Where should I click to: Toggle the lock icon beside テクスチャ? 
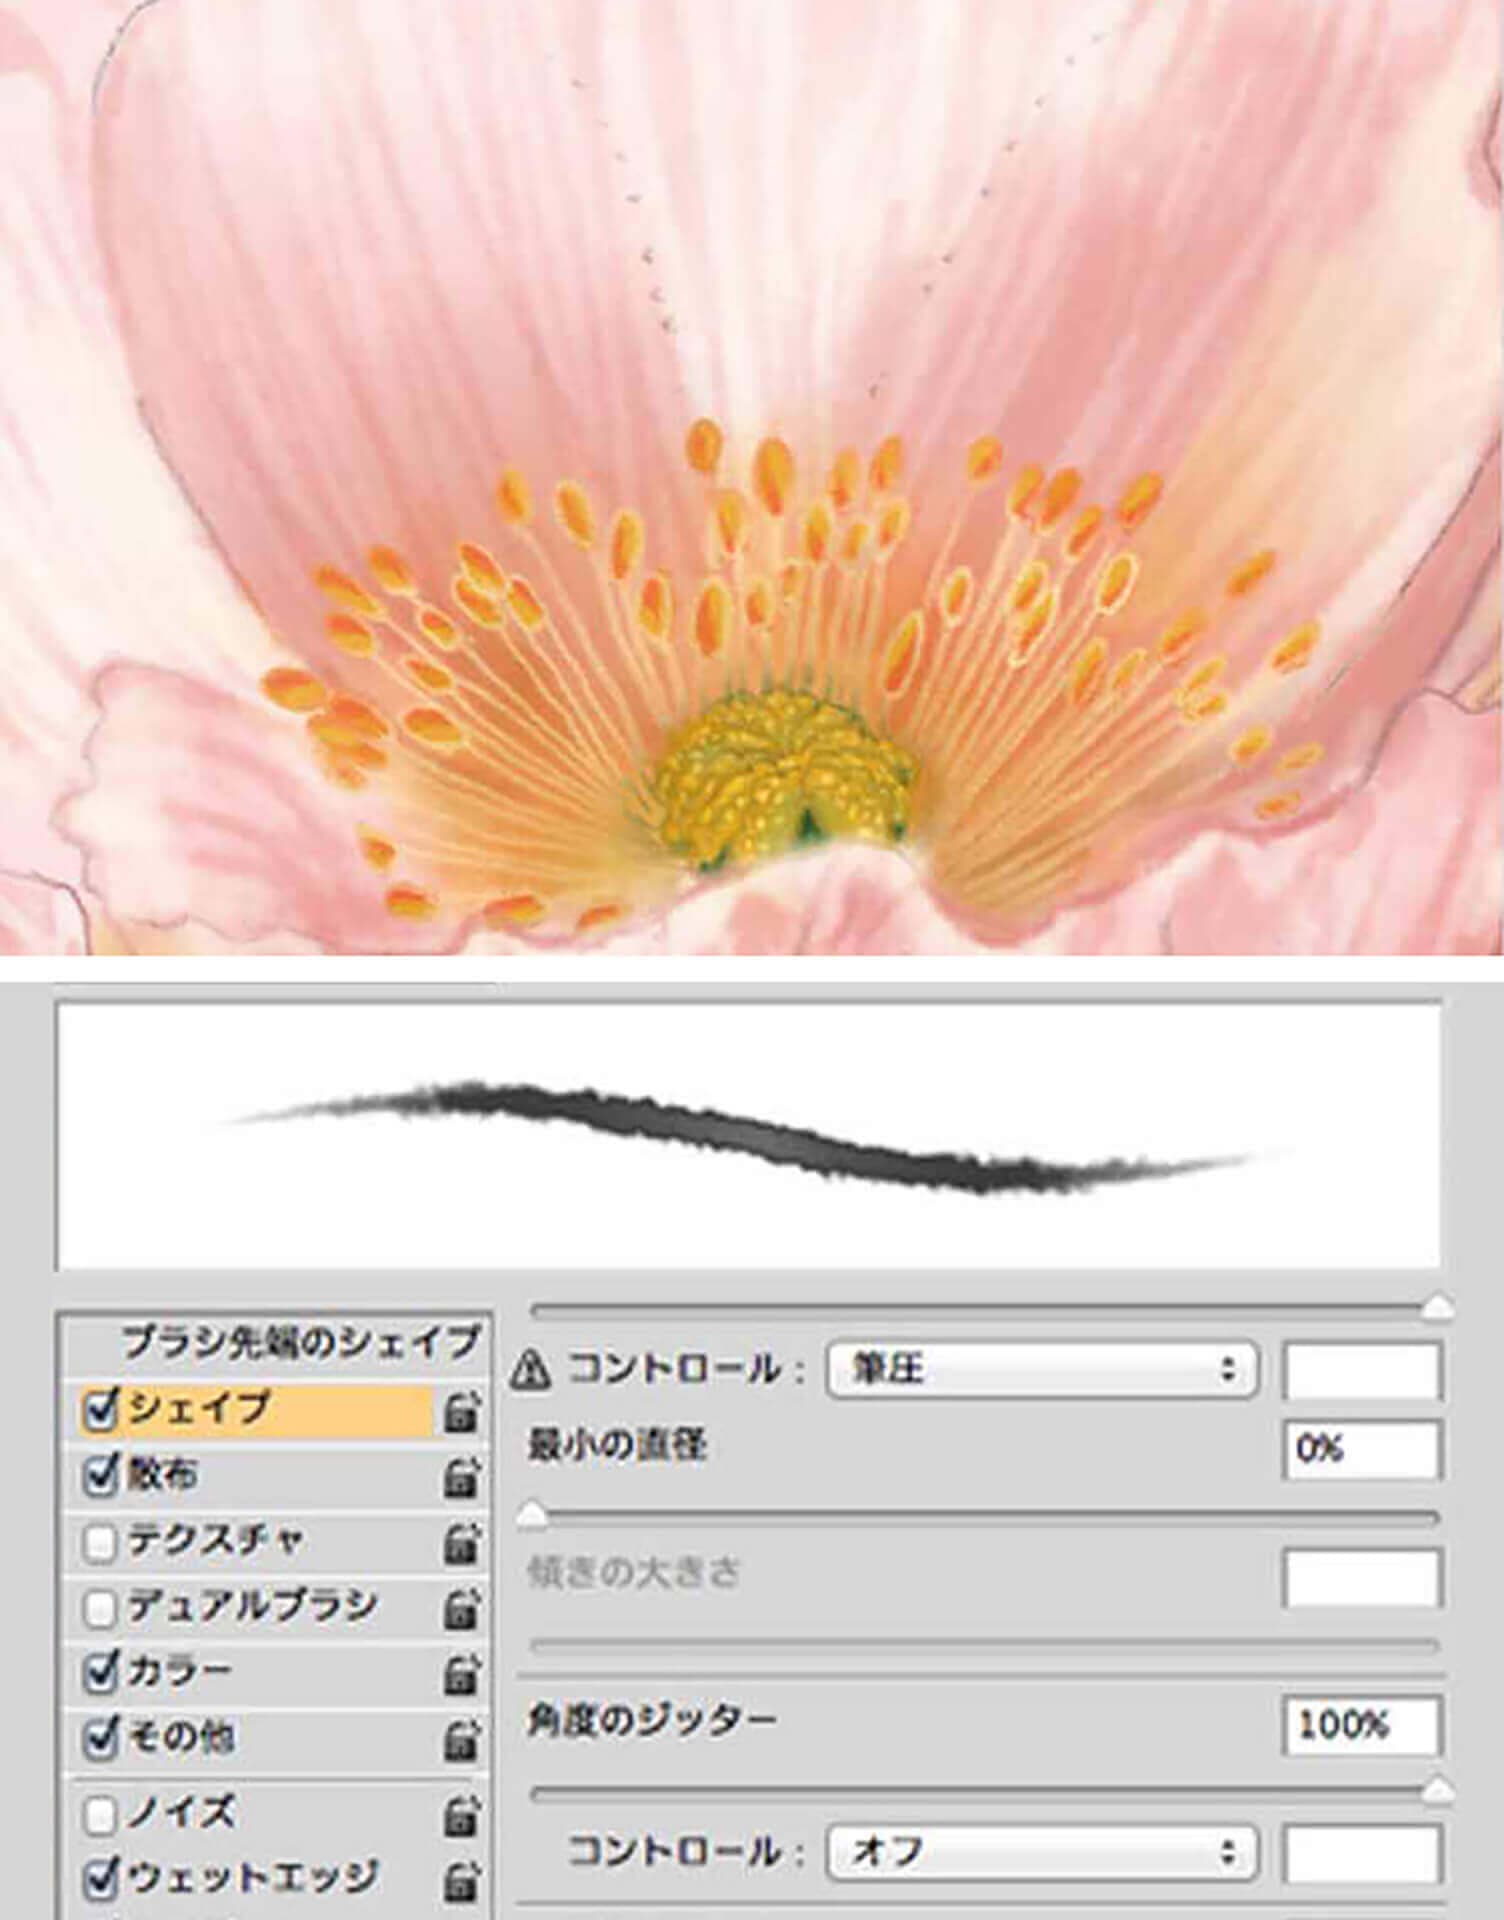coord(460,1545)
